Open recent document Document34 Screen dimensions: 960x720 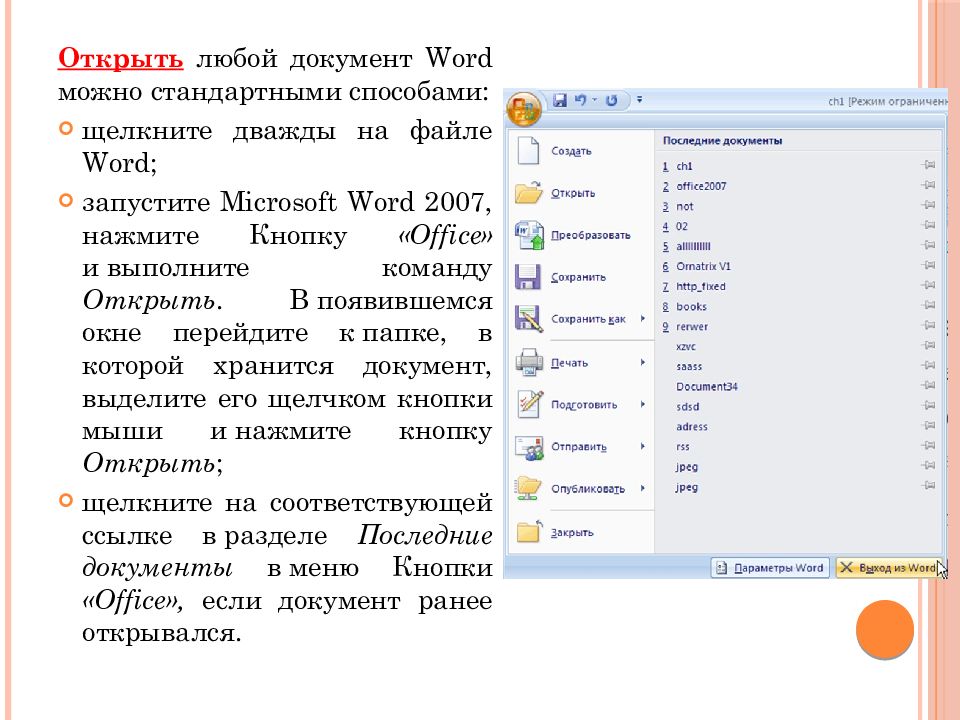(707, 386)
